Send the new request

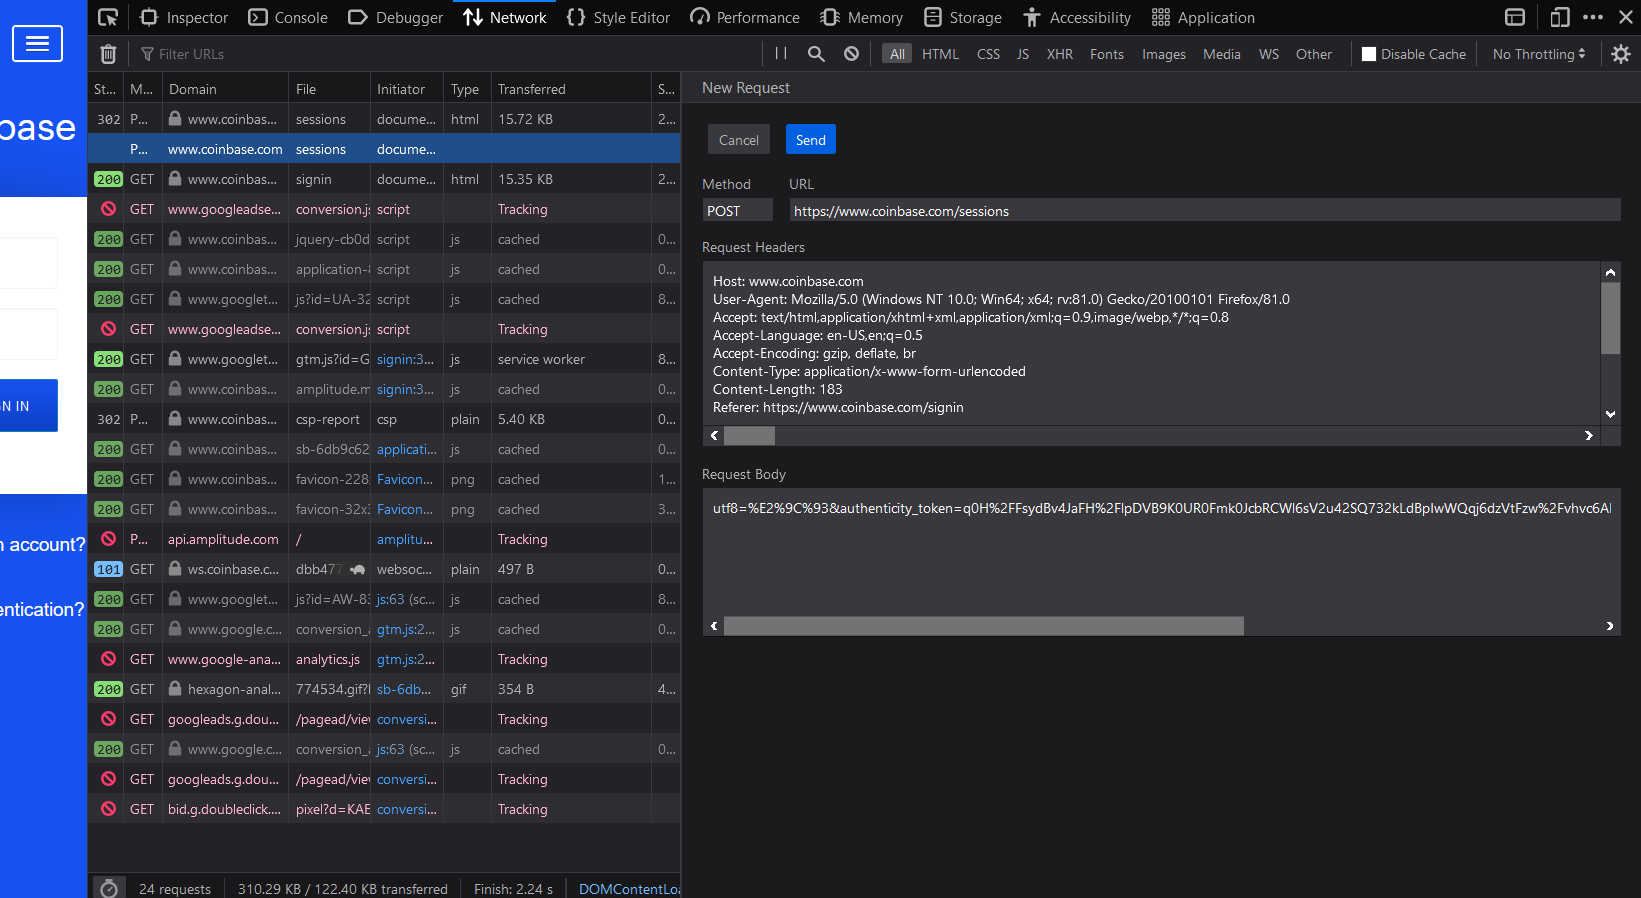click(x=811, y=140)
